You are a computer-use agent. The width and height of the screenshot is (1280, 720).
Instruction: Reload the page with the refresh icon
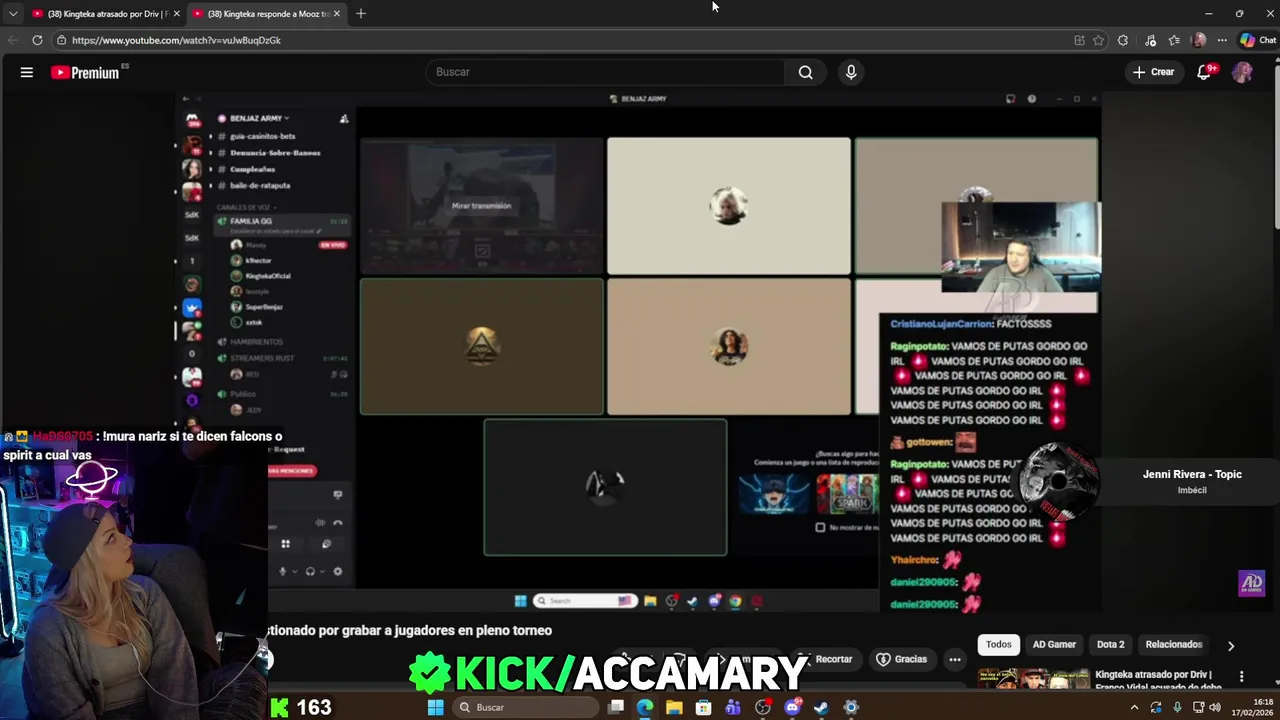37,40
